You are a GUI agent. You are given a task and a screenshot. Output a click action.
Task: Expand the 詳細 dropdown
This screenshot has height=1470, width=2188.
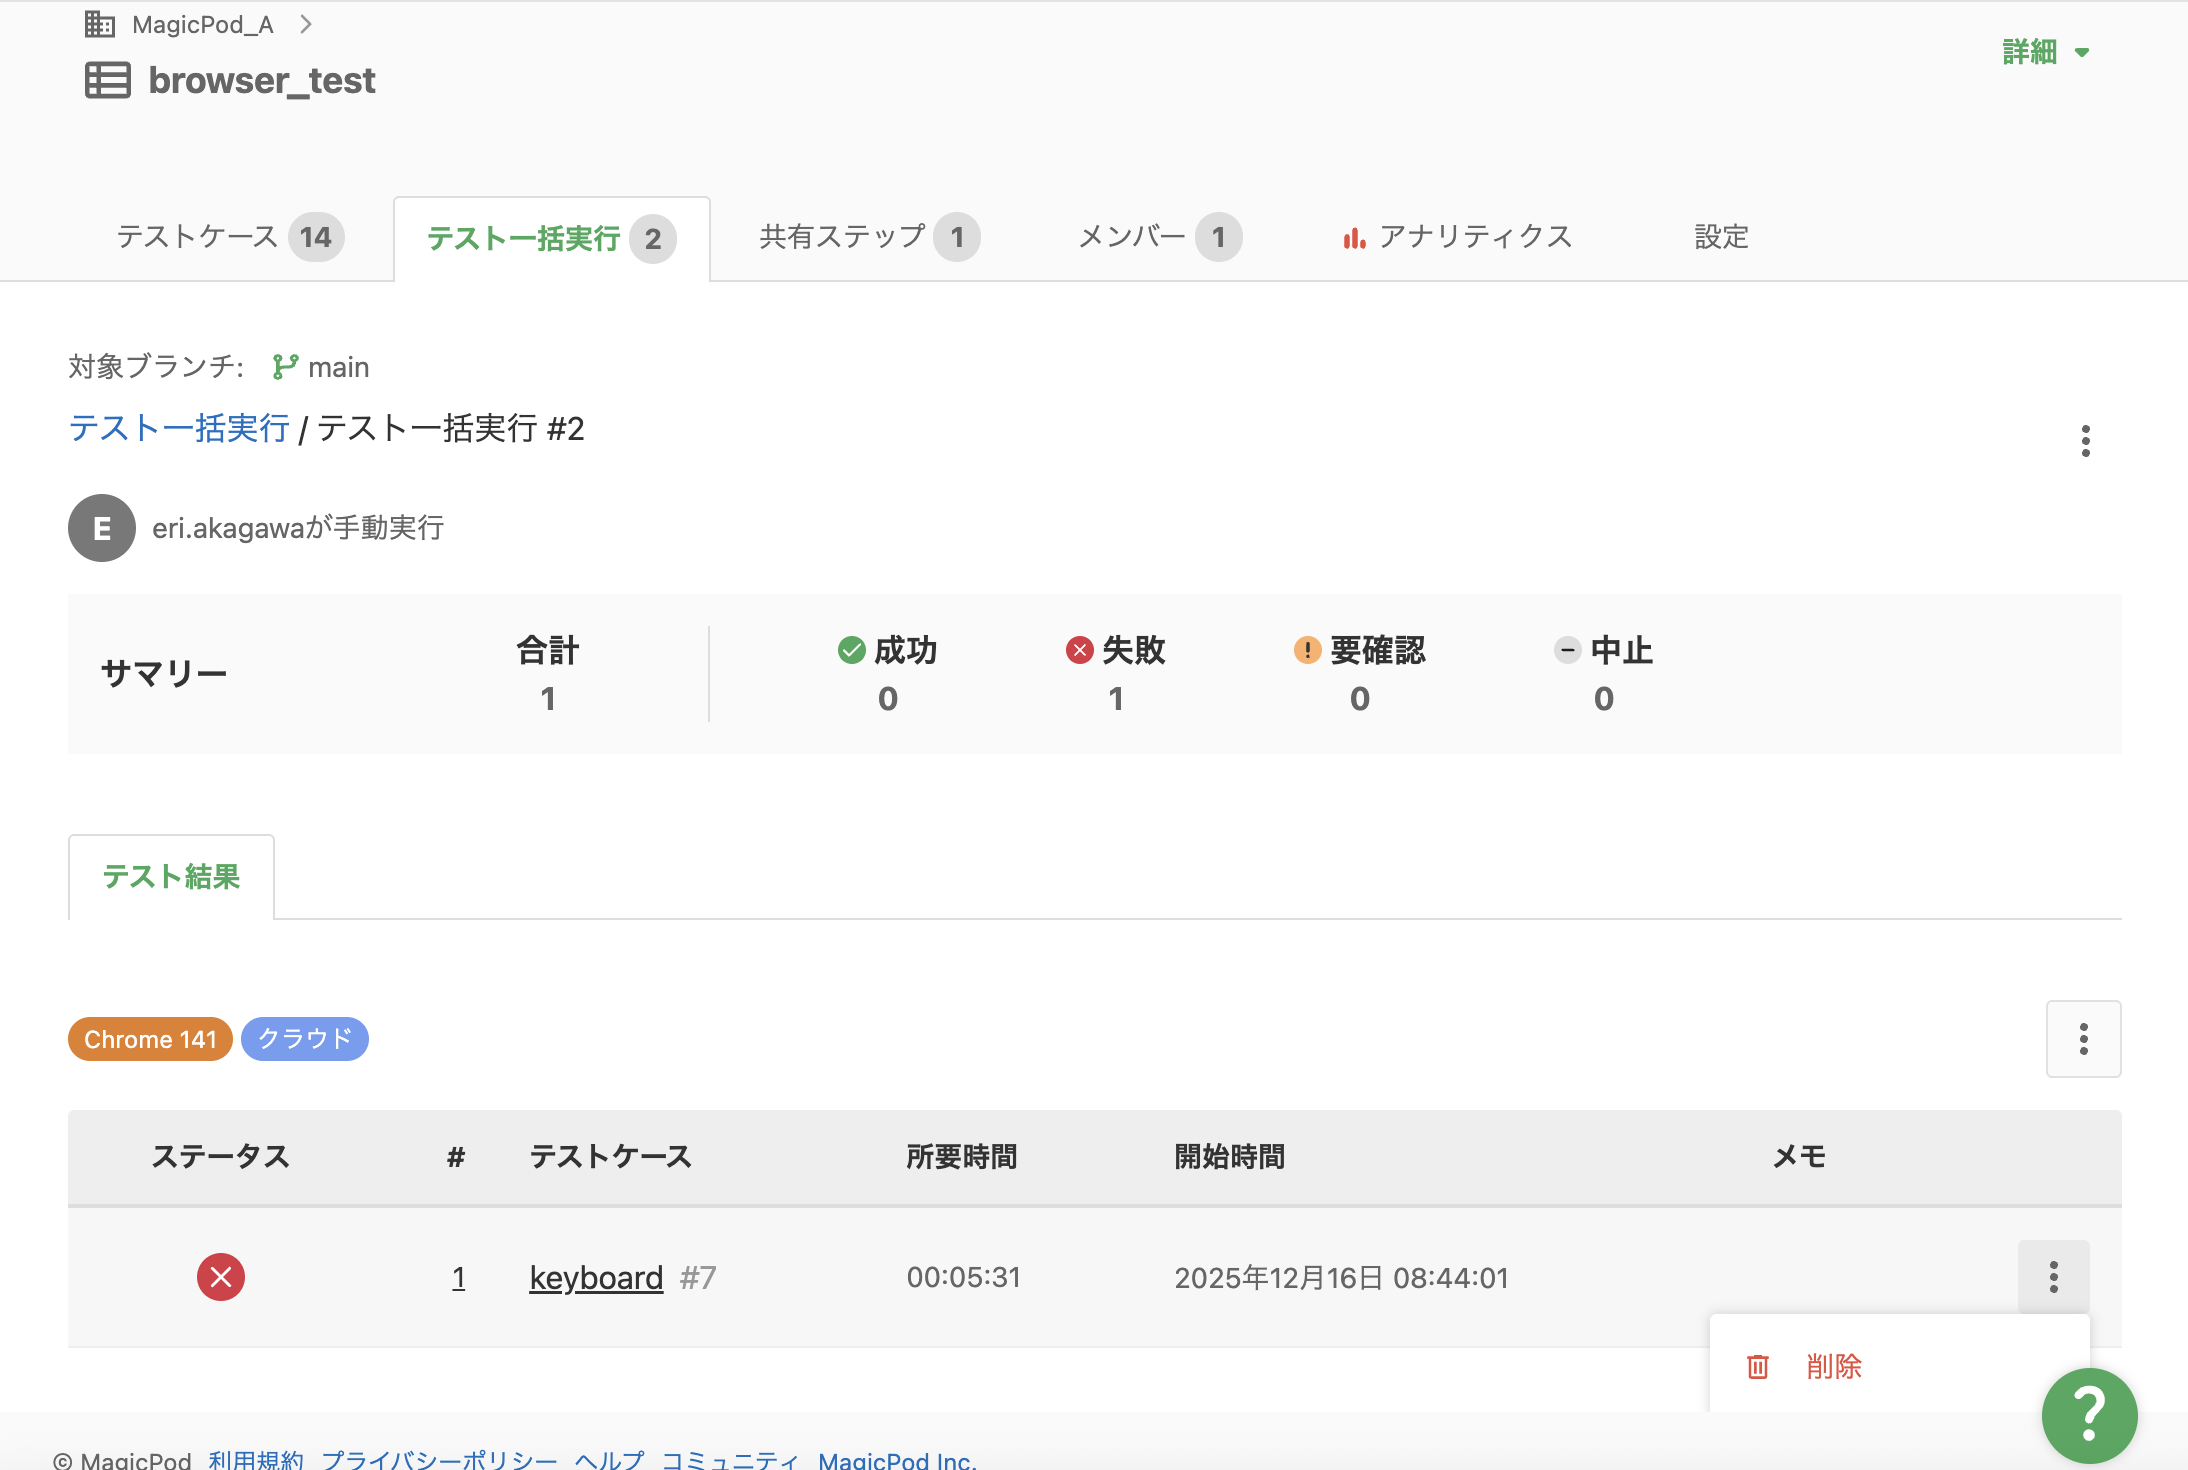(x=2046, y=52)
